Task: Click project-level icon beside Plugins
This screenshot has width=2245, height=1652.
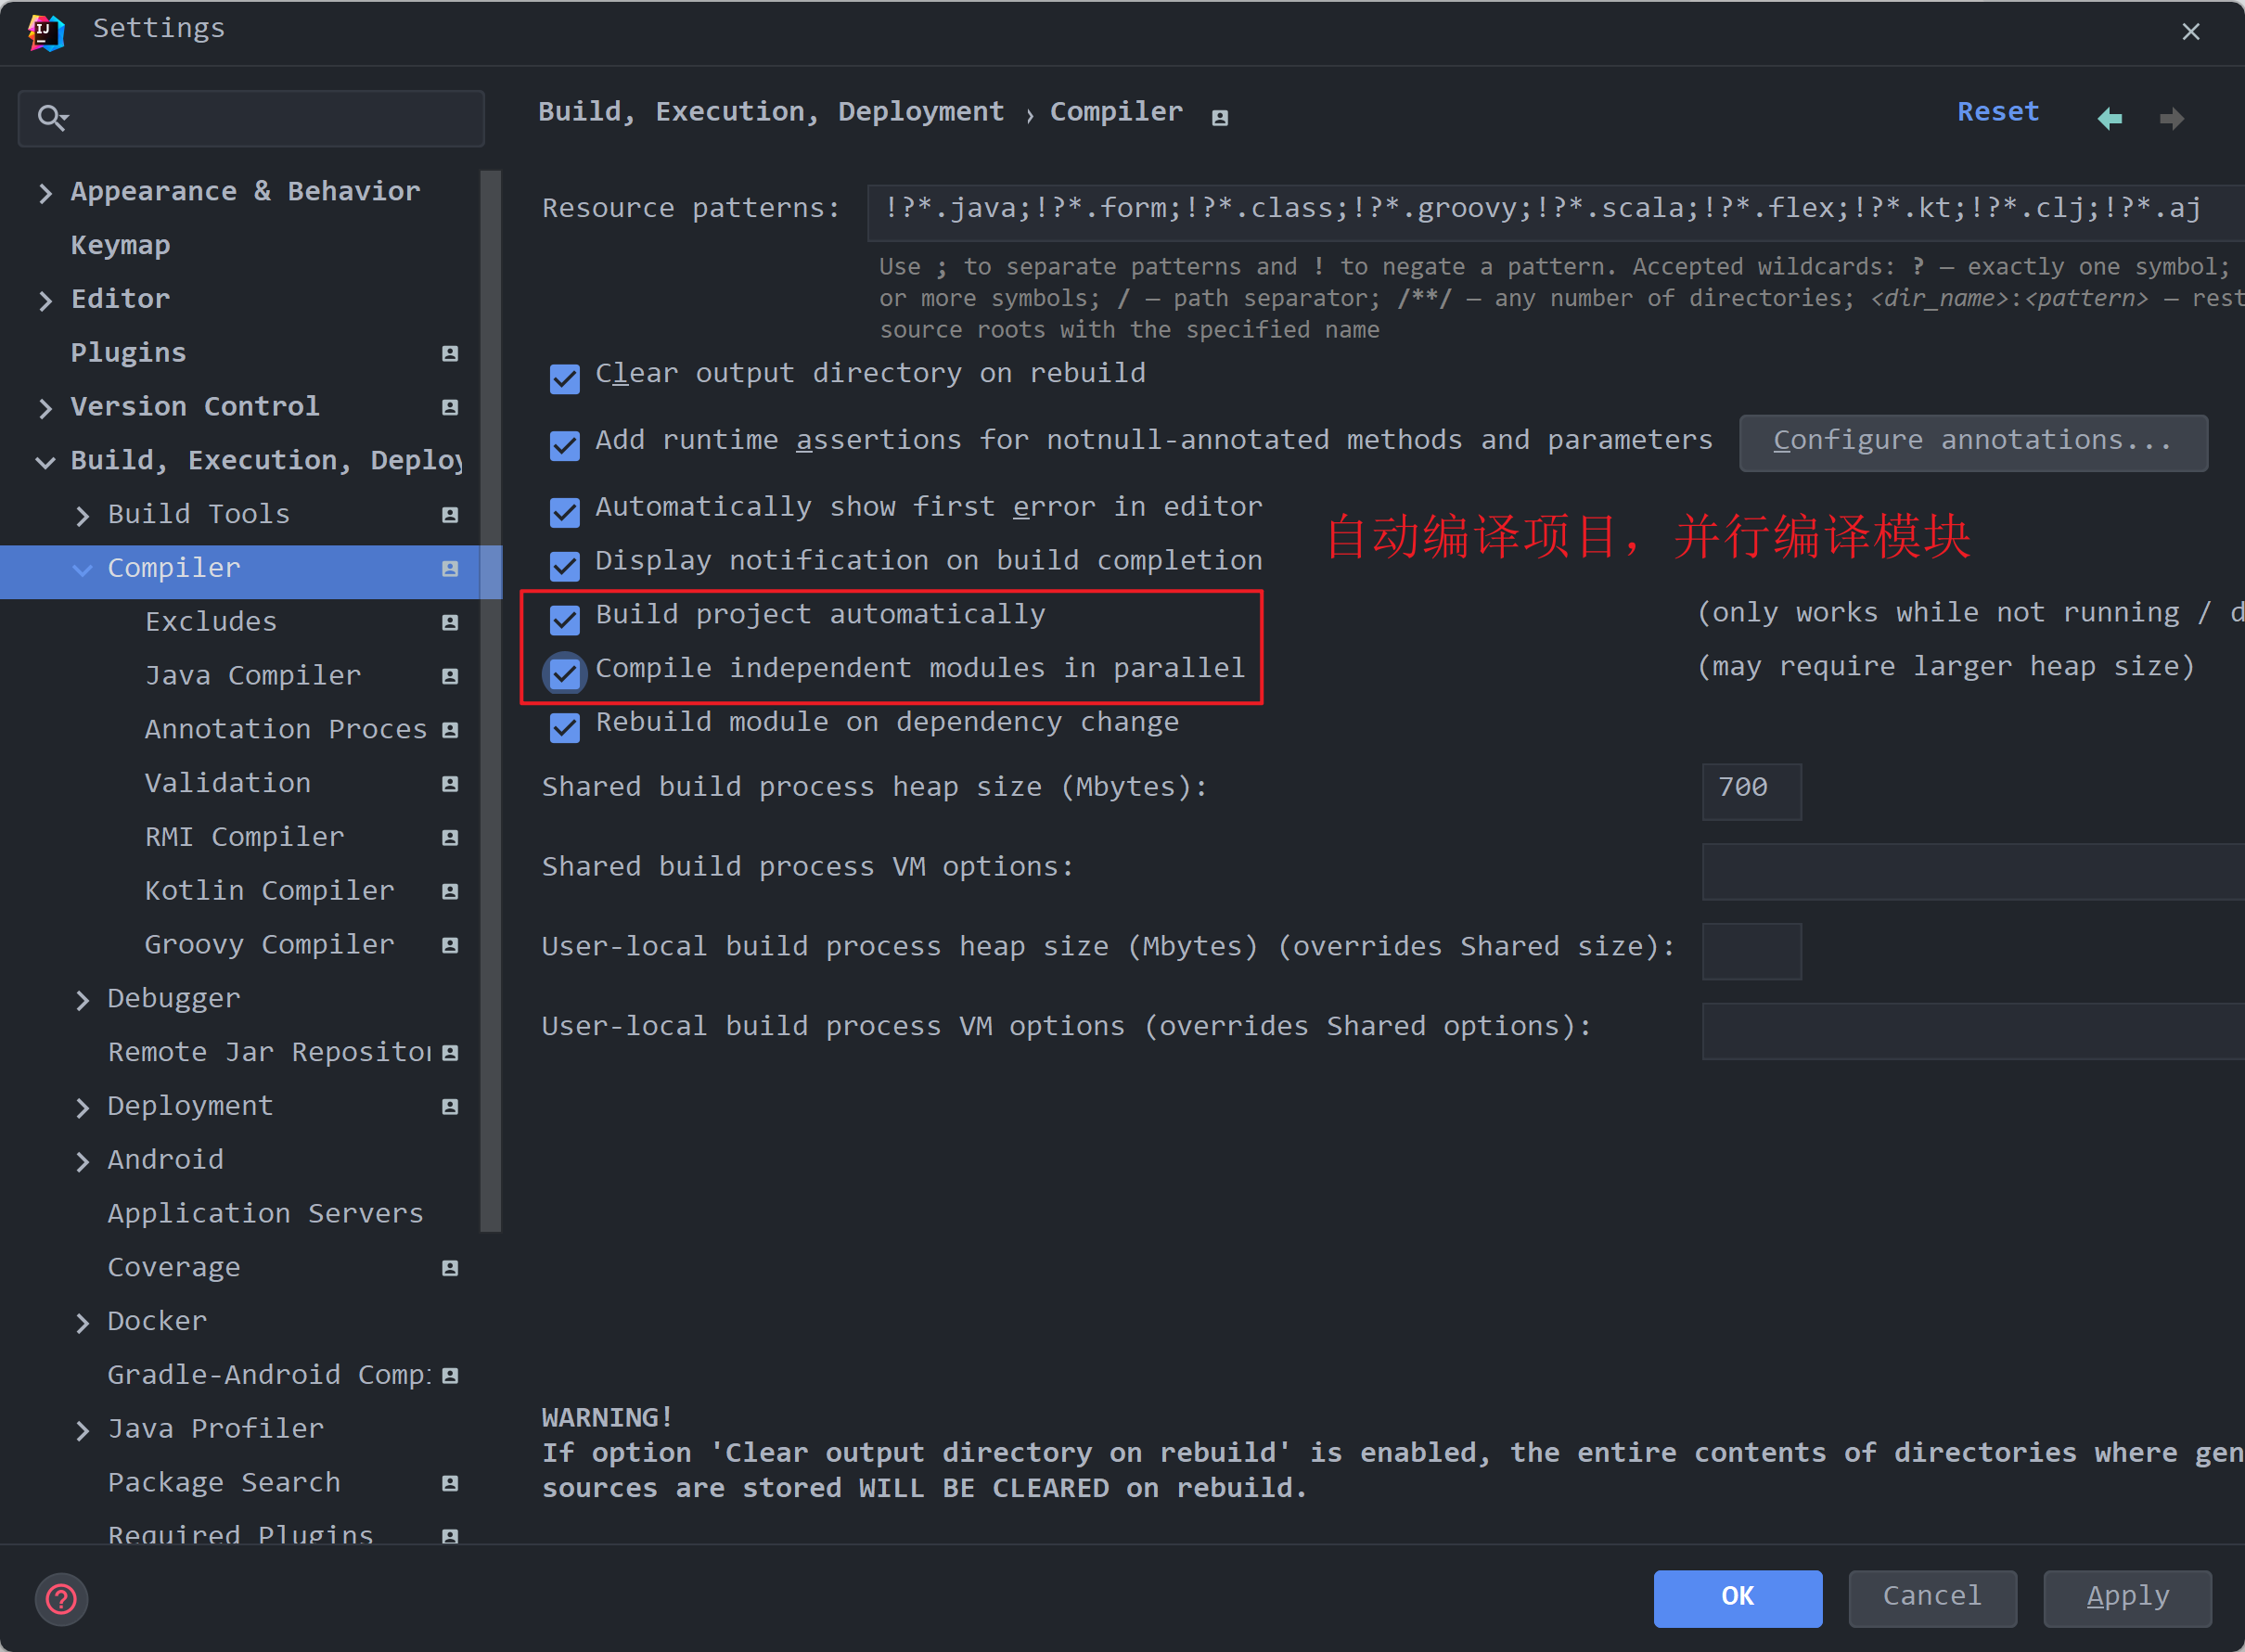Action: pyautogui.click(x=450, y=353)
